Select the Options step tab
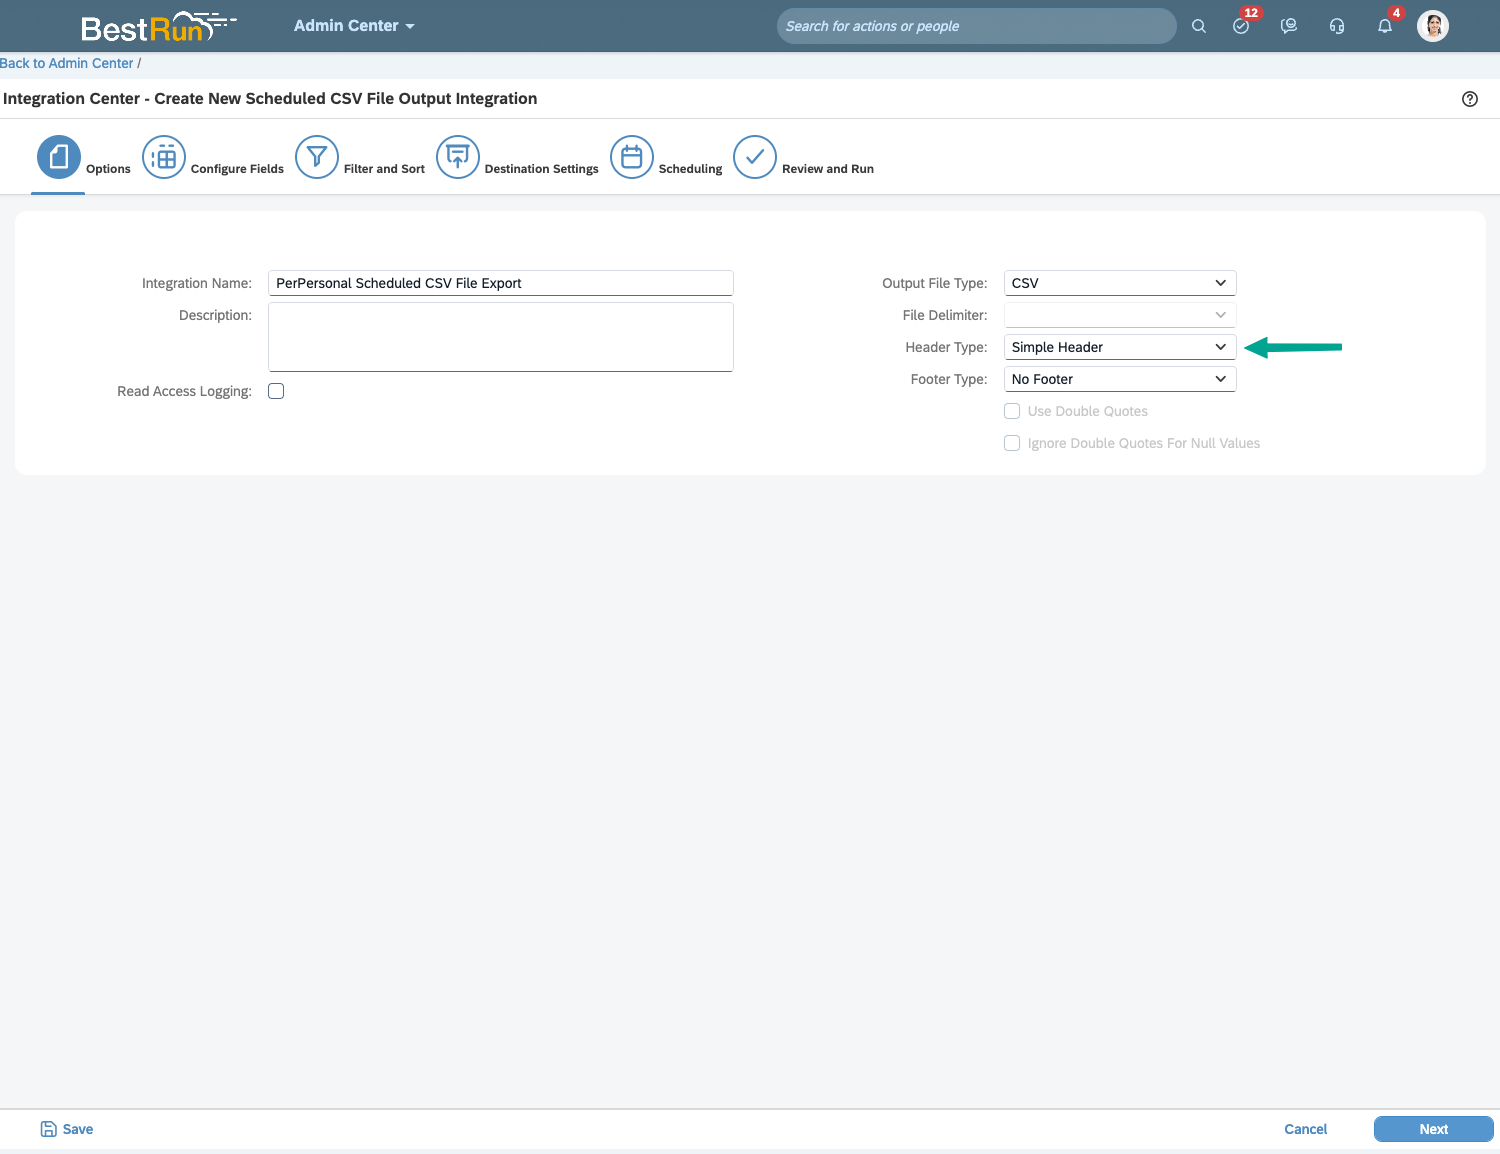Image resolution: width=1500 pixels, height=1154 pixels. pos(60,157)
